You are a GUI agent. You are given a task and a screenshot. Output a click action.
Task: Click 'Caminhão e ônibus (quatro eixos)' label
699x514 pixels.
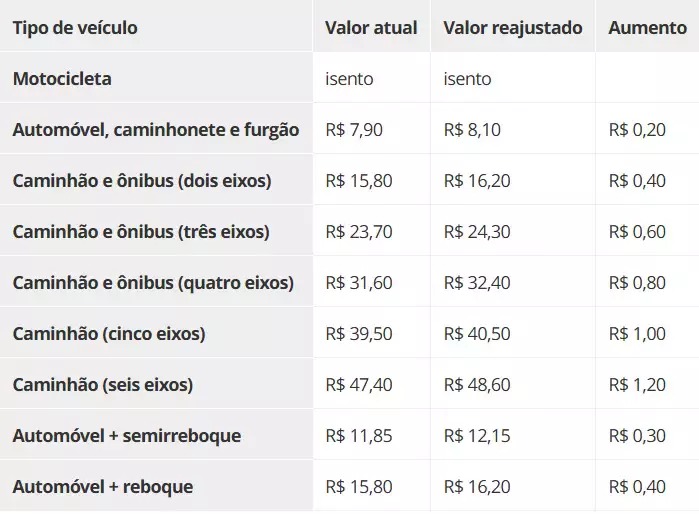[x=153, y=282]
